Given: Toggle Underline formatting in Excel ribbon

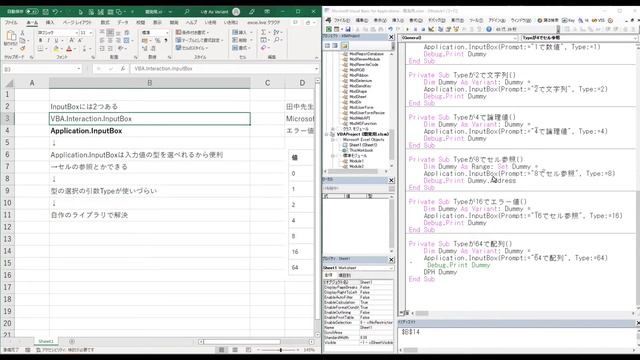Looking at the screenshot, I should click(x=56, y=40).
